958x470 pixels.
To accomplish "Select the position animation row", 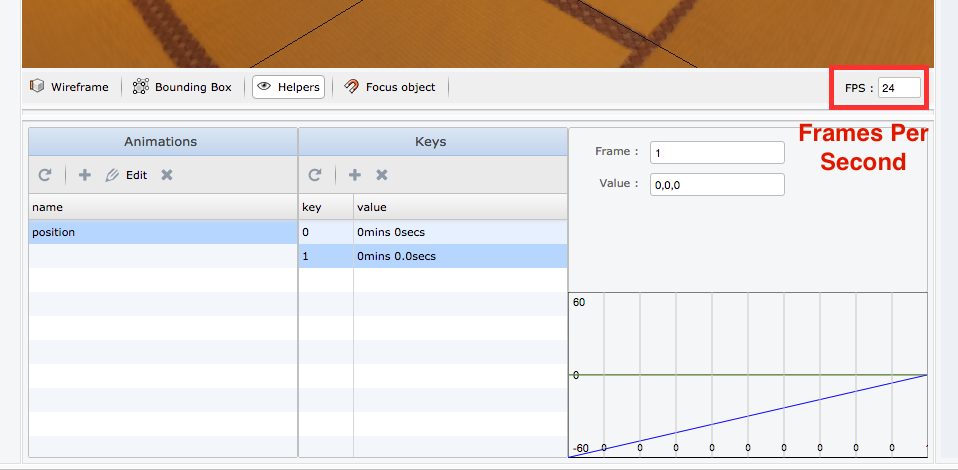I will point(163,232).
